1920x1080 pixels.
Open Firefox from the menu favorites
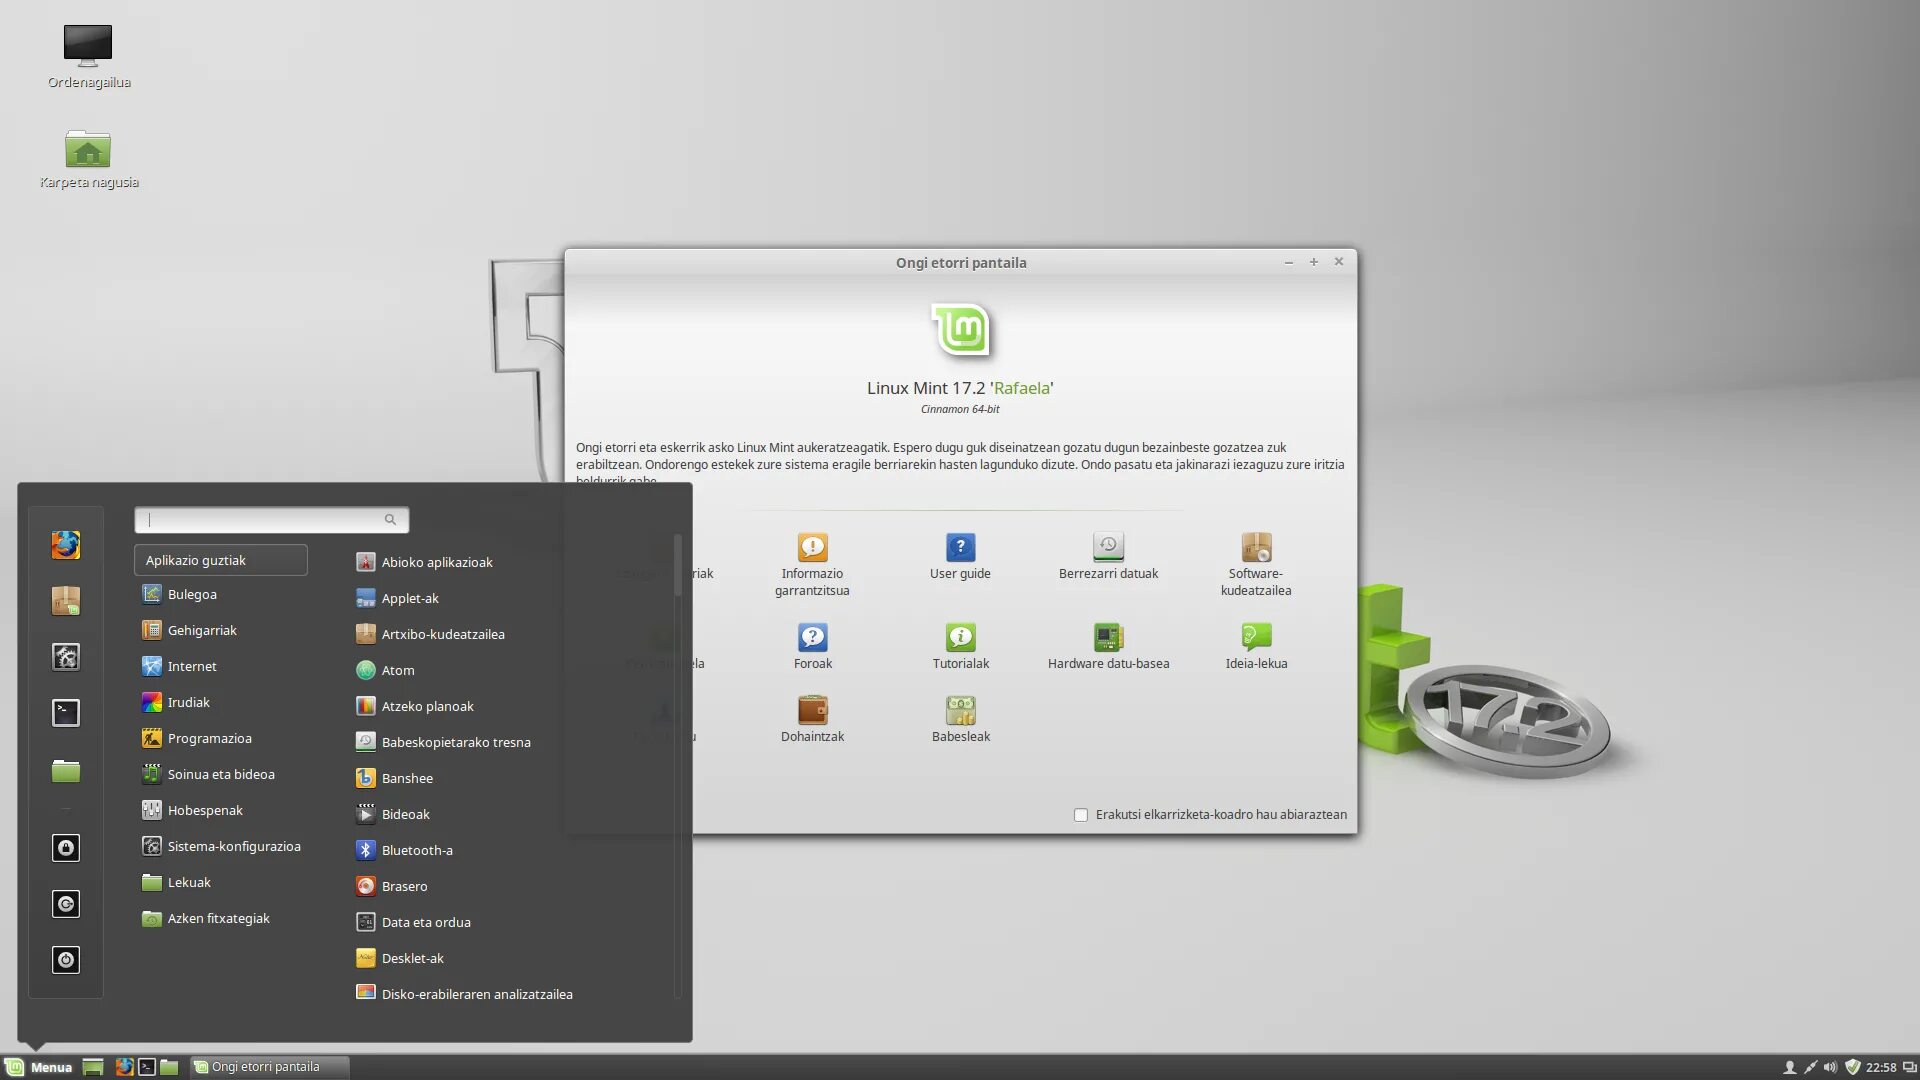[x=66, y=545]
